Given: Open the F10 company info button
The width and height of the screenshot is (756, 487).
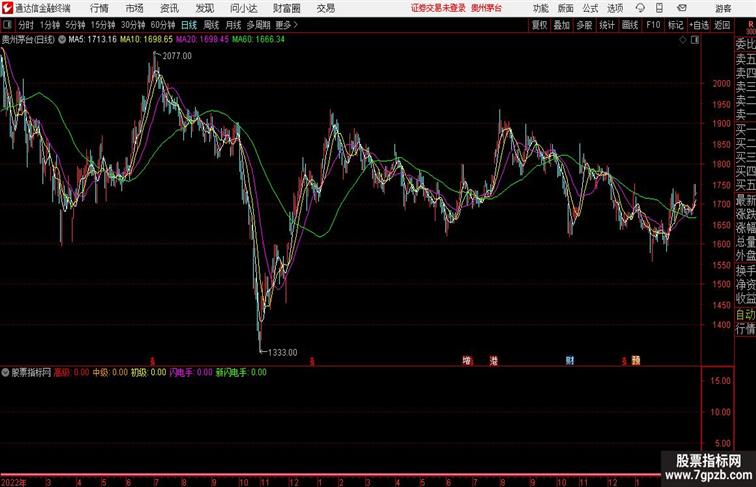Looking at the screenshot, I should click(x=653, y=25).
